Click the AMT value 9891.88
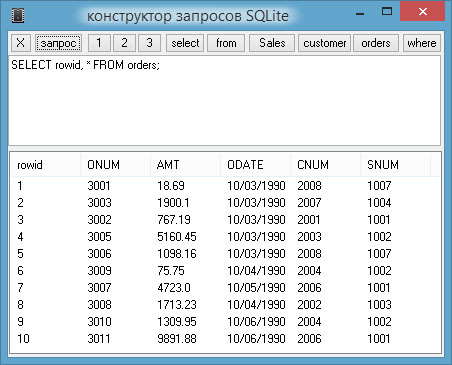Viewport: 452px width, 365px height. coord(177,339)
